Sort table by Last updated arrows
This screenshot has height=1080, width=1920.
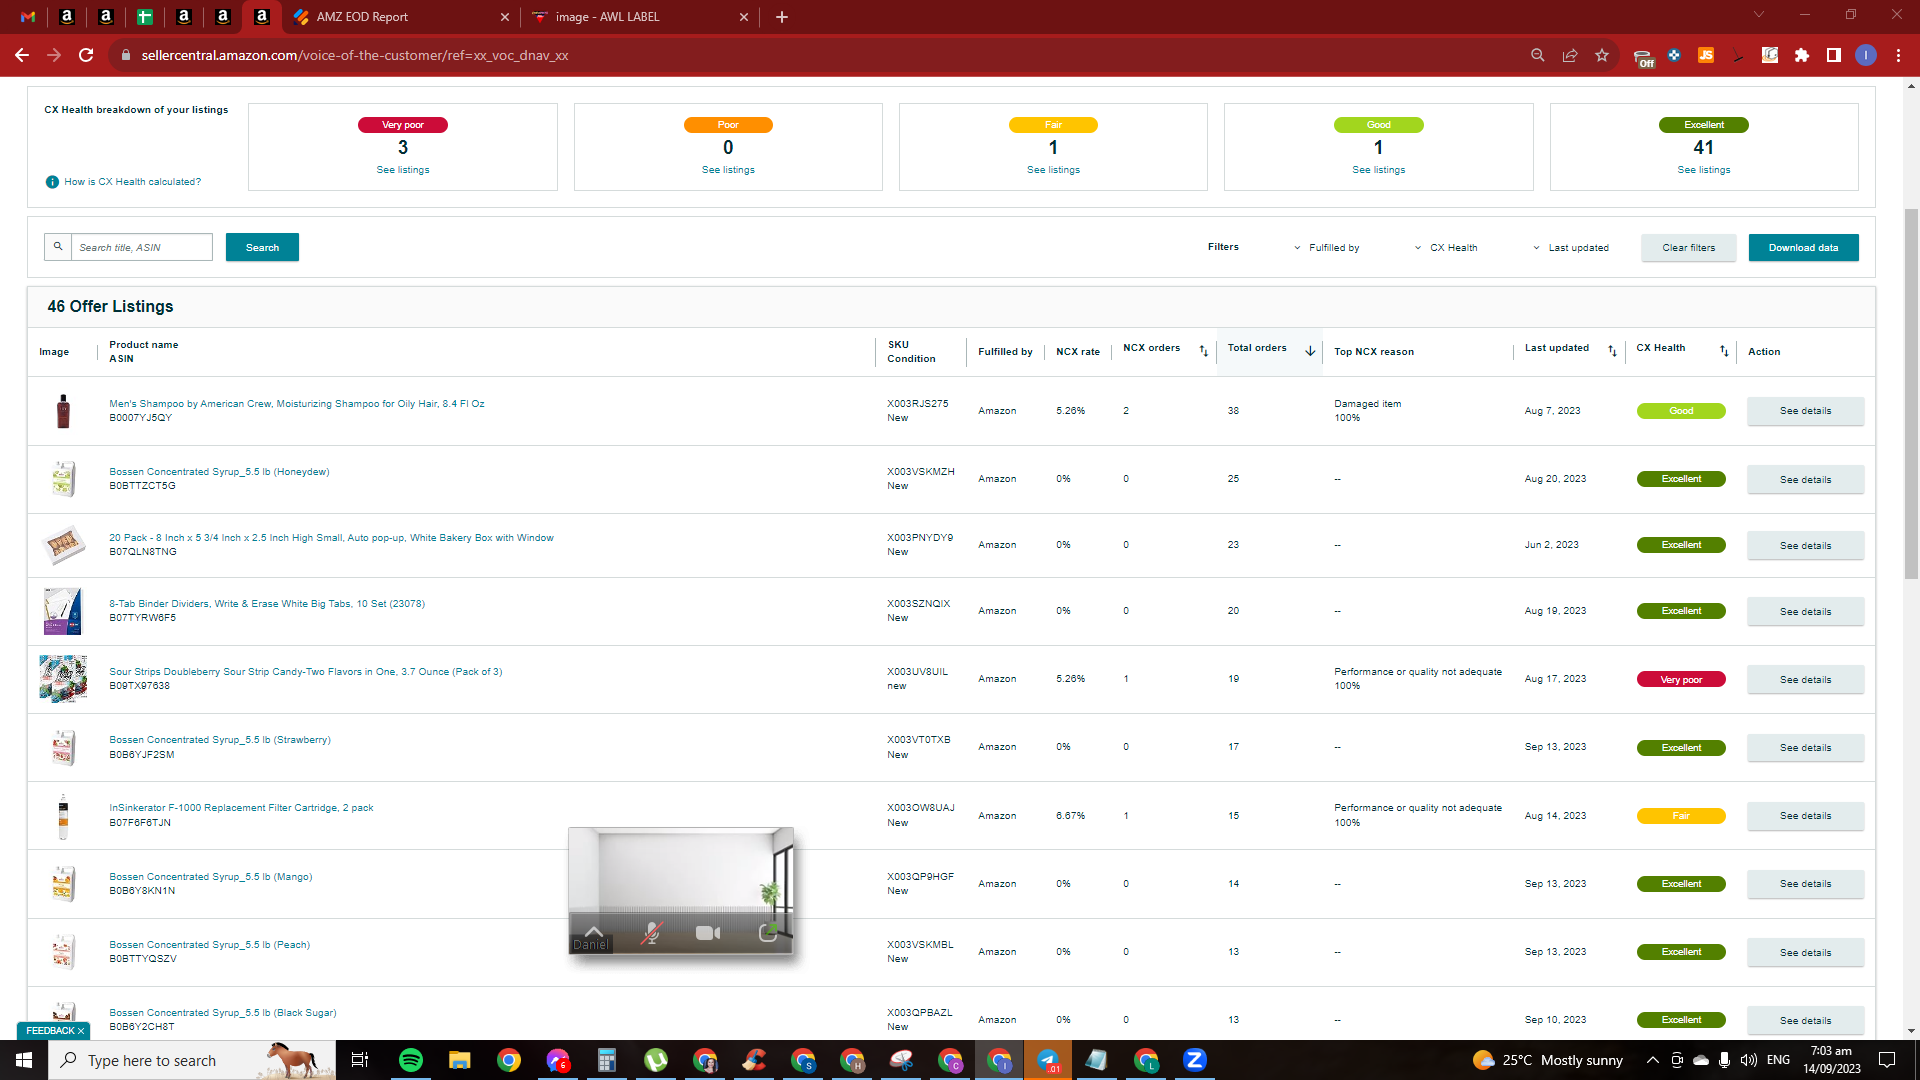pyautogui.click(x=1612, y=351)
